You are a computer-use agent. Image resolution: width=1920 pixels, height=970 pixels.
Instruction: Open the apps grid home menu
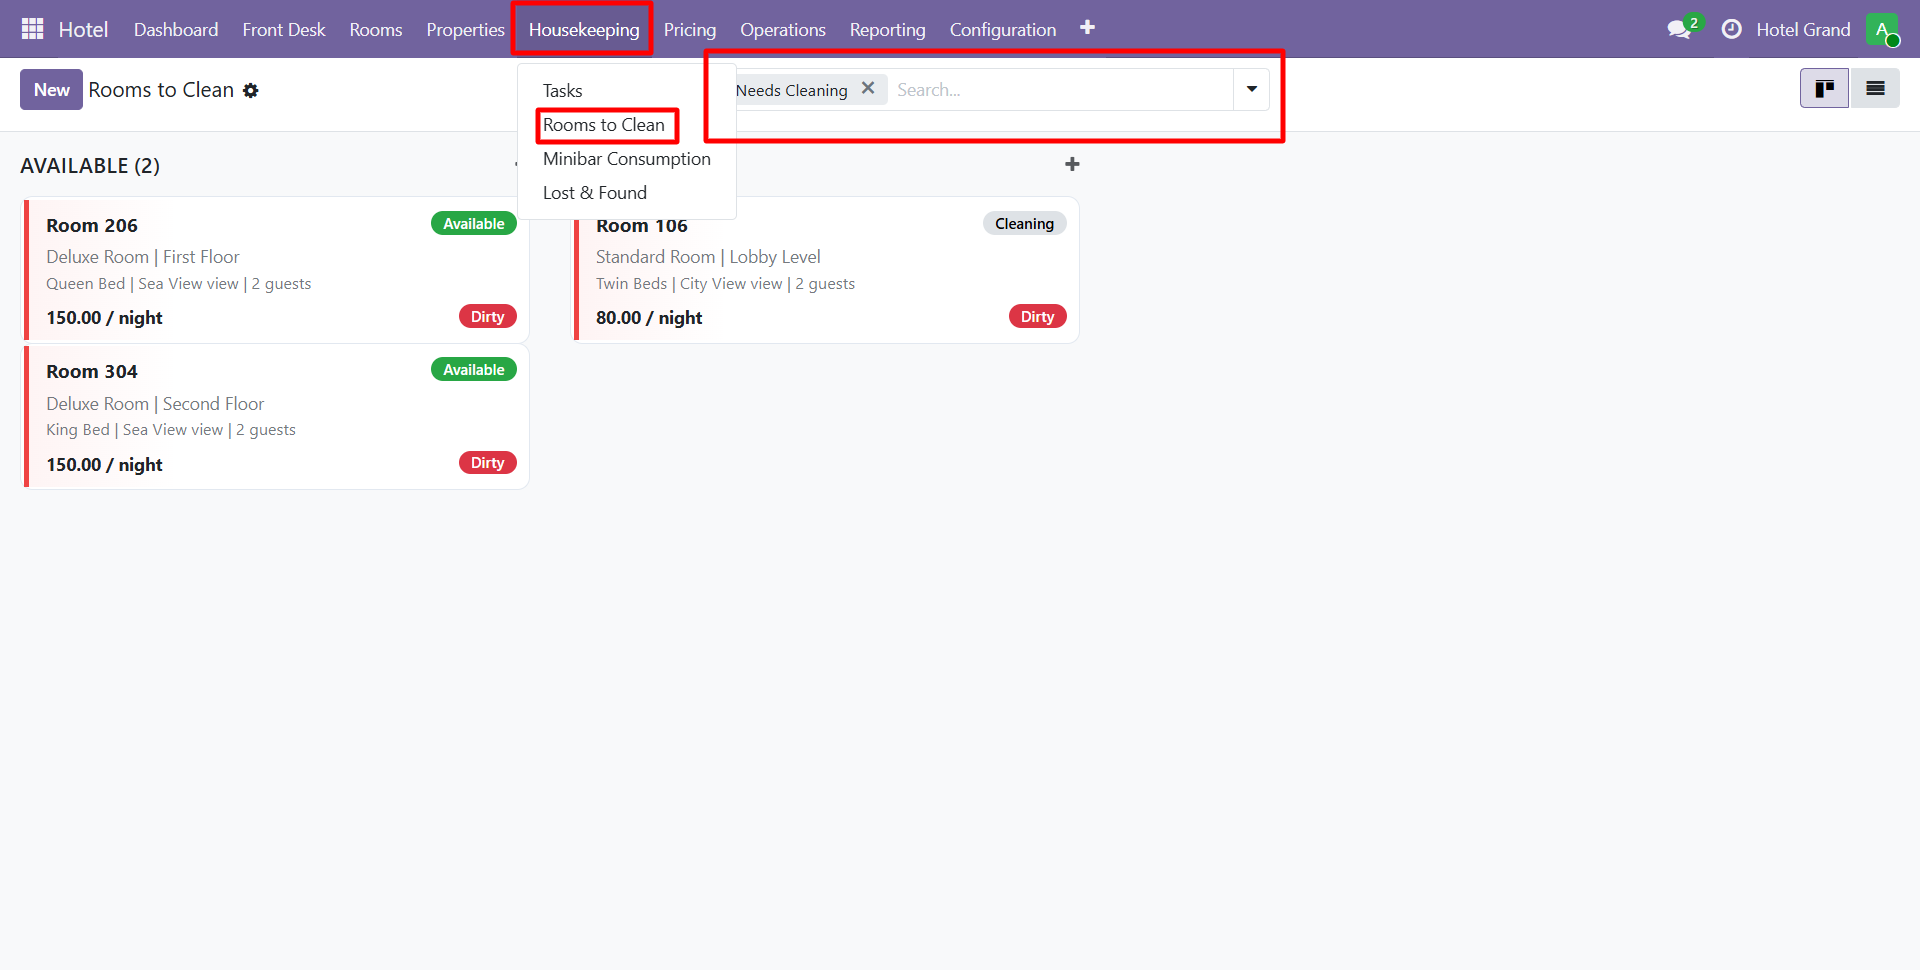pos(32,29)
